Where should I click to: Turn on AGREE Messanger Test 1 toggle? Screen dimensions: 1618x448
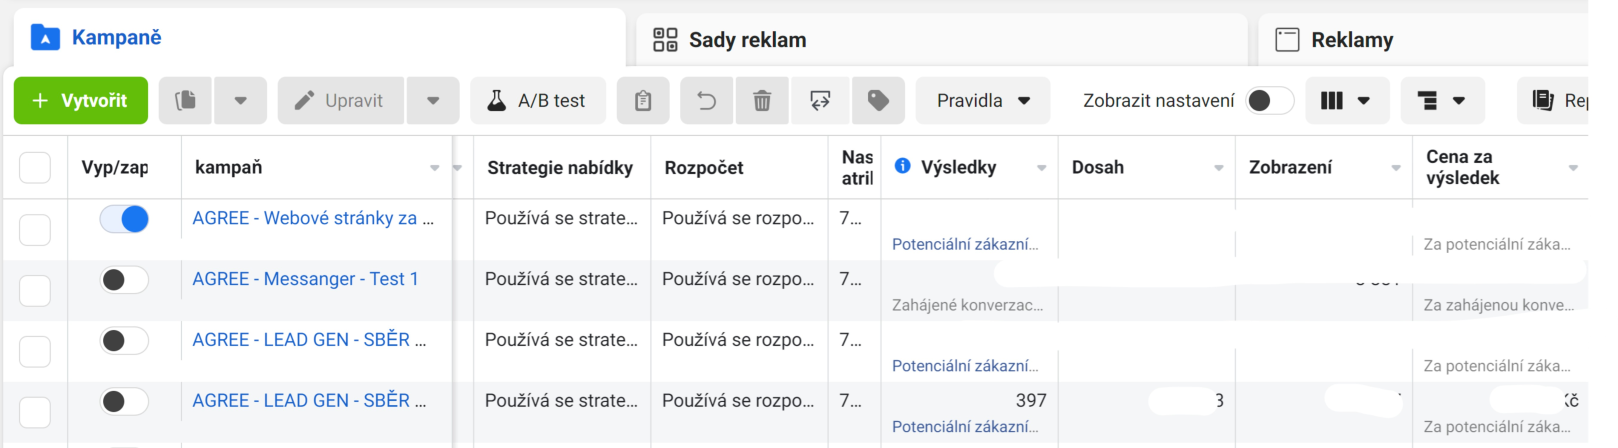tap(124, 280)
